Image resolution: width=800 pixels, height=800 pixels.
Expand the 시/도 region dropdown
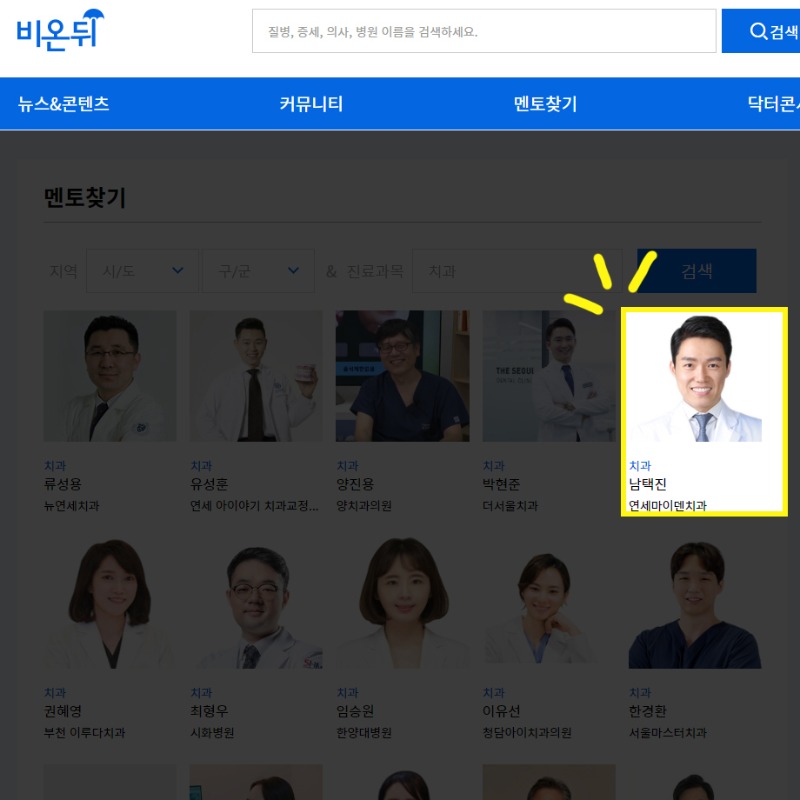pos(142,270)
